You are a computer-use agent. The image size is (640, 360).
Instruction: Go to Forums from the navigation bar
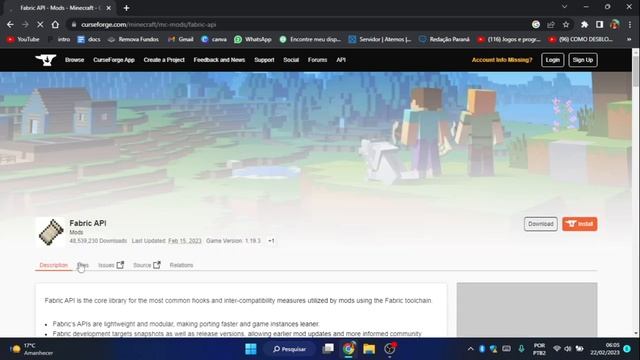(x=317, y=60)
